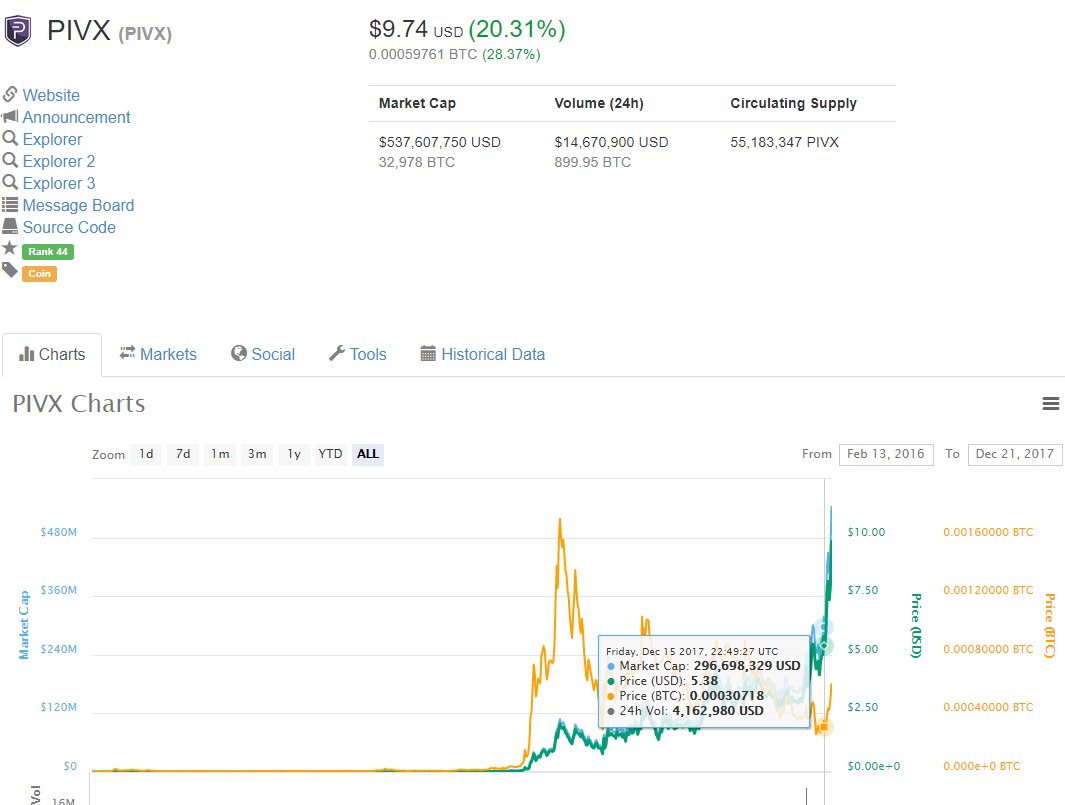Click the 0.00059761 BTC price text
Viewport: 1065px width, 805px height.
click(423, 54)
